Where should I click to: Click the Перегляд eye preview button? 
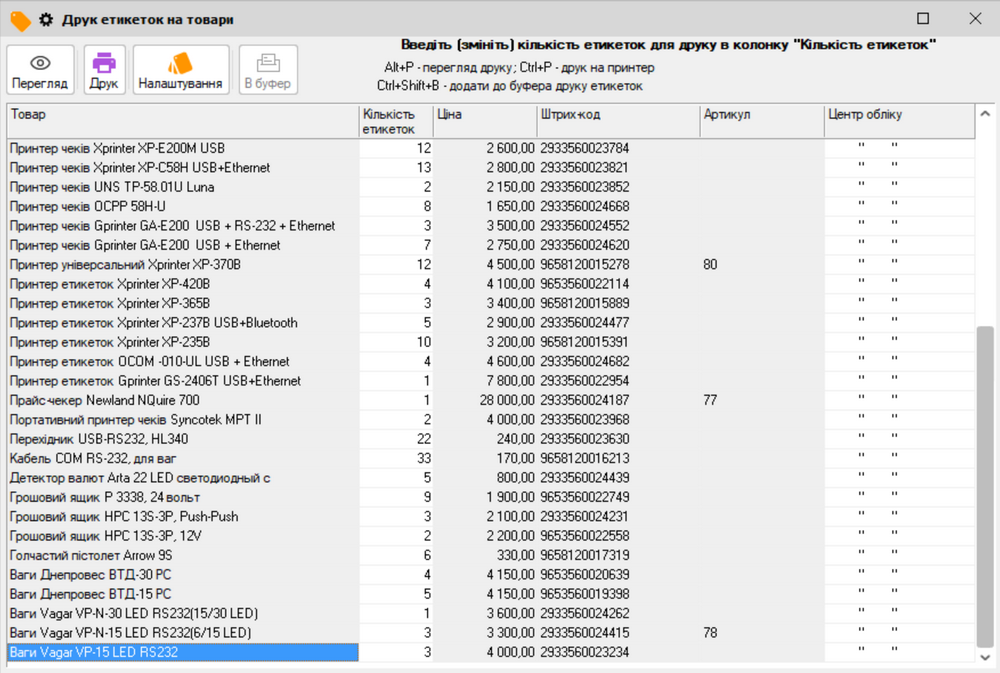click(40, 71)
